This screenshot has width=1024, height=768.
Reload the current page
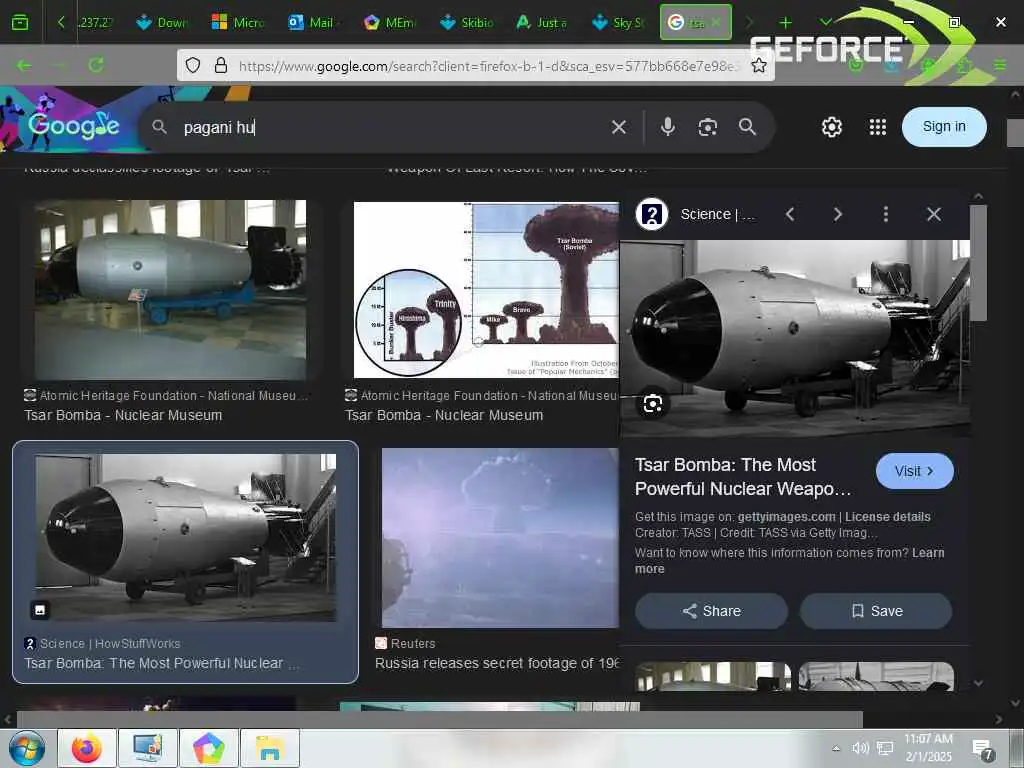[x=96, y=65]
